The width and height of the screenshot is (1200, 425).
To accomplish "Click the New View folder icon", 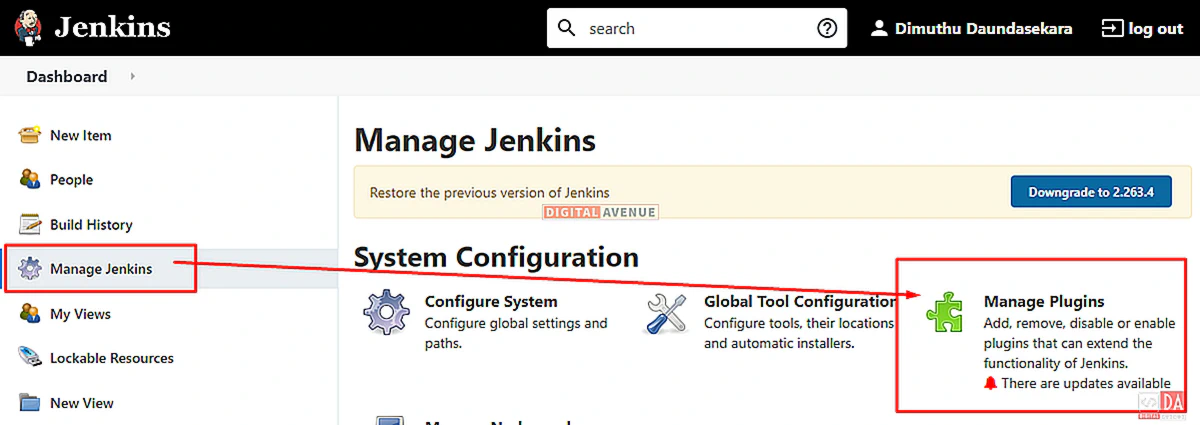I will point(31,403).
